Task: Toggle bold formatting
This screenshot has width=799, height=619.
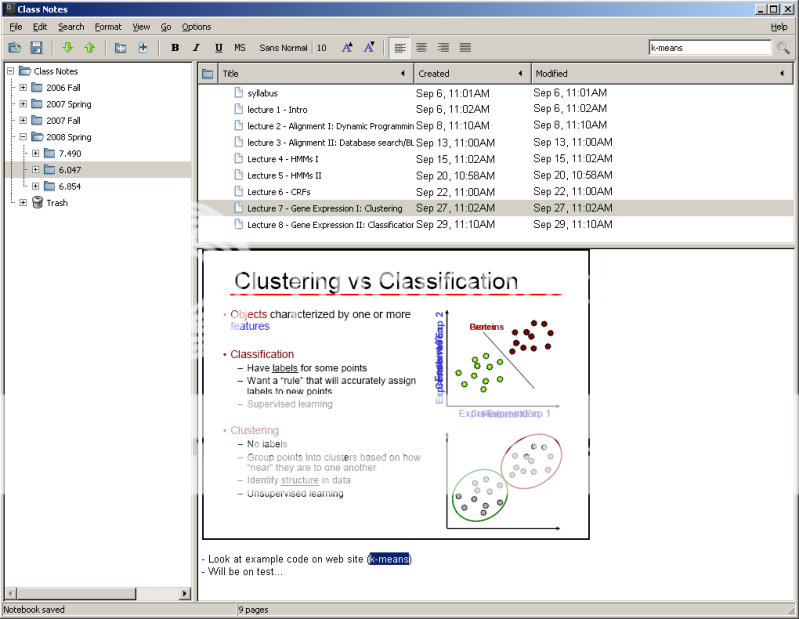Action: click(175, 47)
